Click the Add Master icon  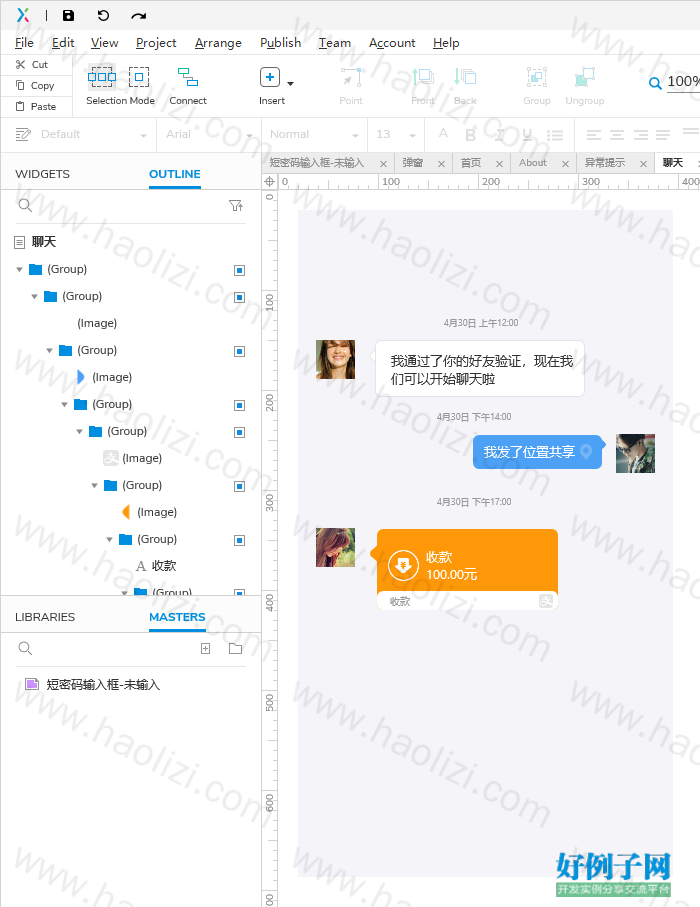(205, 648)
